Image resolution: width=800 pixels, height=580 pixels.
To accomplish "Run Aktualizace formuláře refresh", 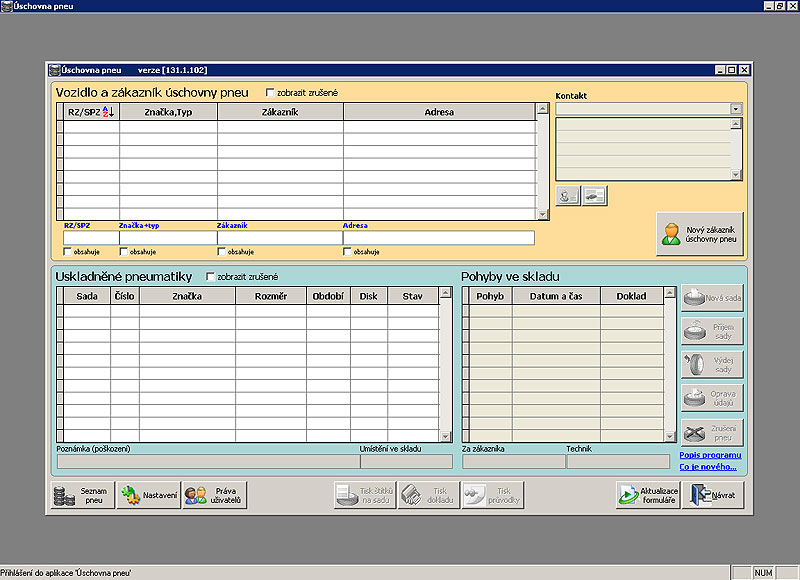I will pos(648,495).
